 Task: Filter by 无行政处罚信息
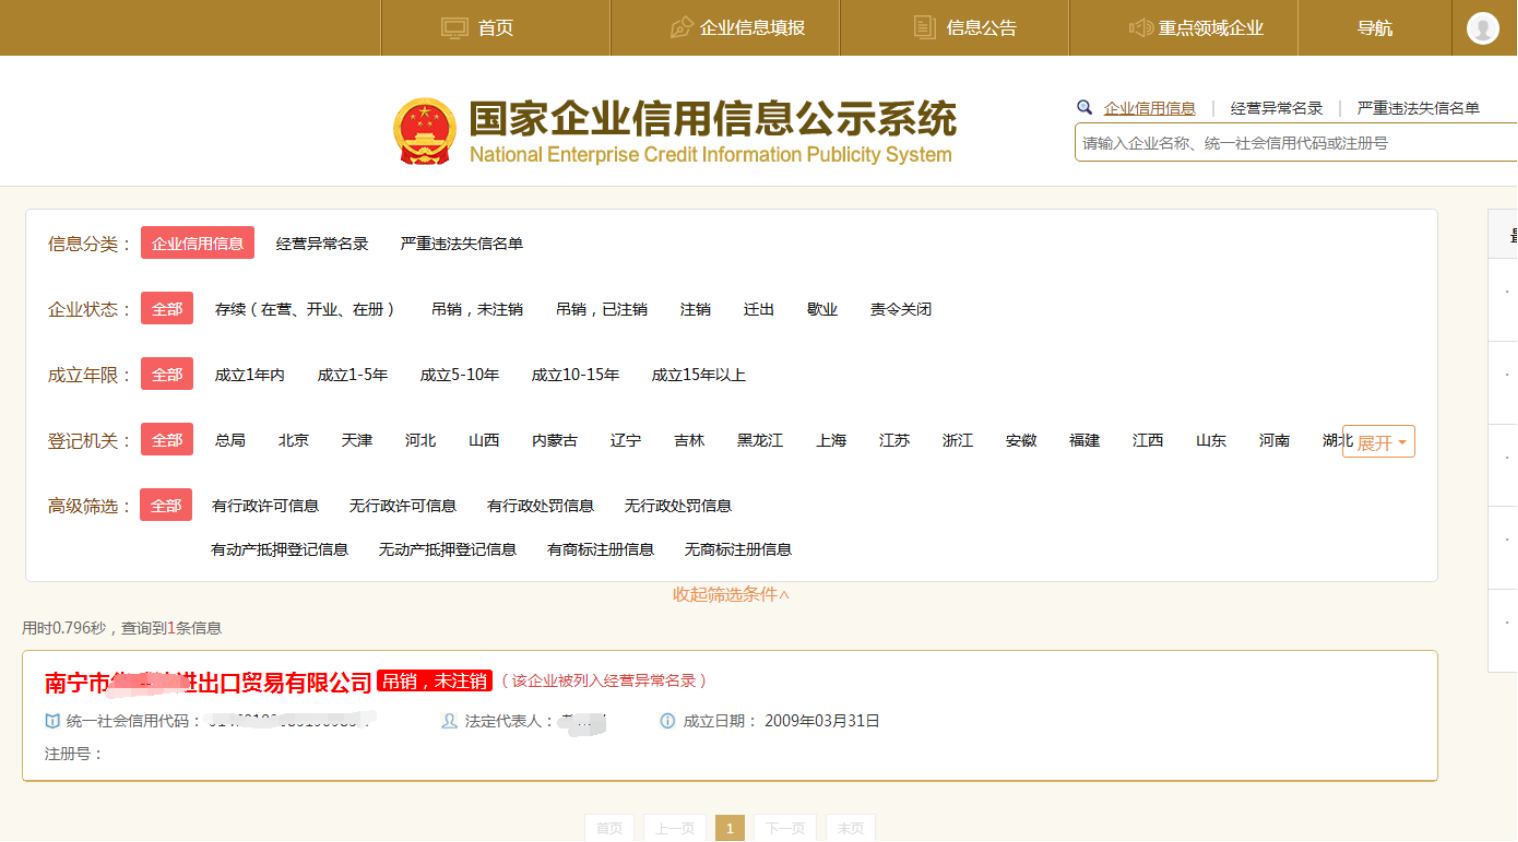[678, 506]
